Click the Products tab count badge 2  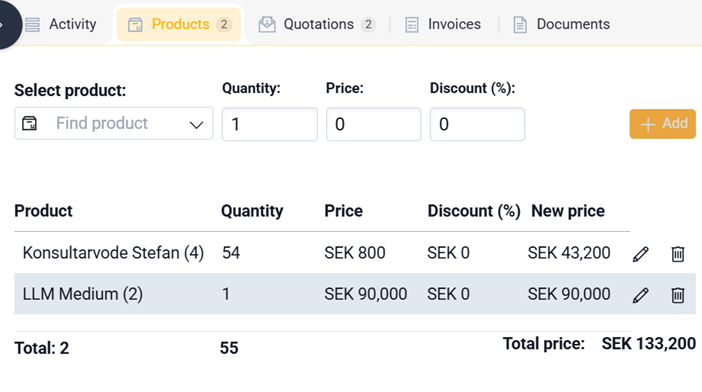223,24
